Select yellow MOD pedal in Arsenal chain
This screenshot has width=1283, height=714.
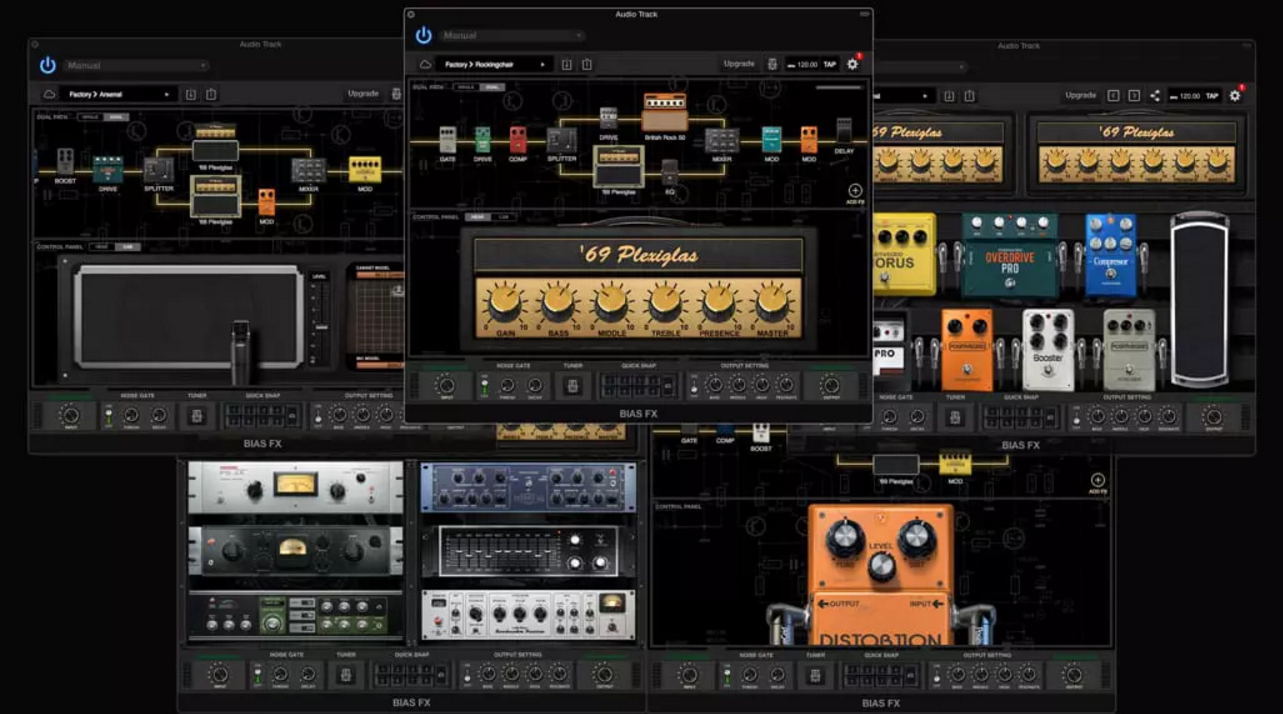pos(364,170)
